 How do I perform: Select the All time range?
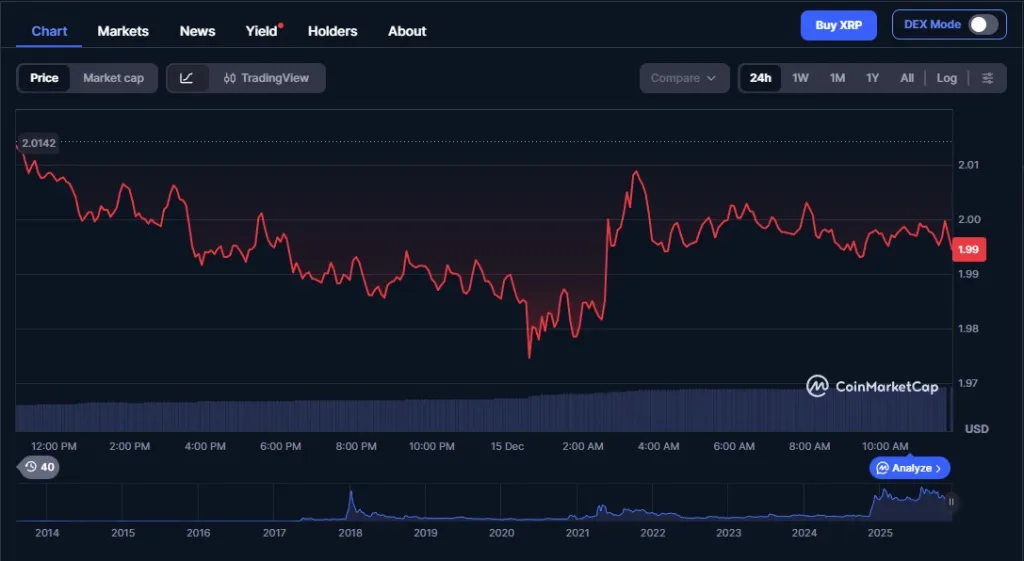click(x=906, y=78)
